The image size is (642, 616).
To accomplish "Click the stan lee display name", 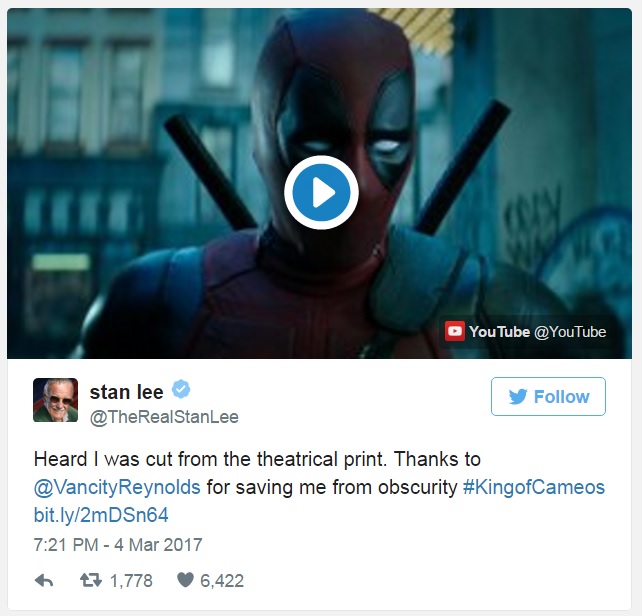I will pos(127,392).
